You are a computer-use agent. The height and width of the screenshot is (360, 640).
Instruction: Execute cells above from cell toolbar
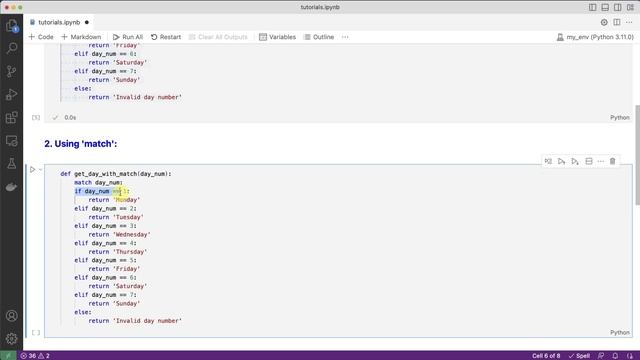coord(562,161)
